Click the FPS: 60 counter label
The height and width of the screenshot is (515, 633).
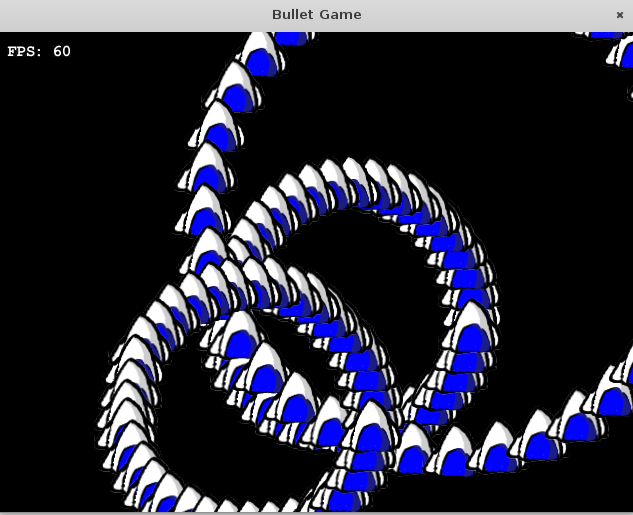click(39, 51)
